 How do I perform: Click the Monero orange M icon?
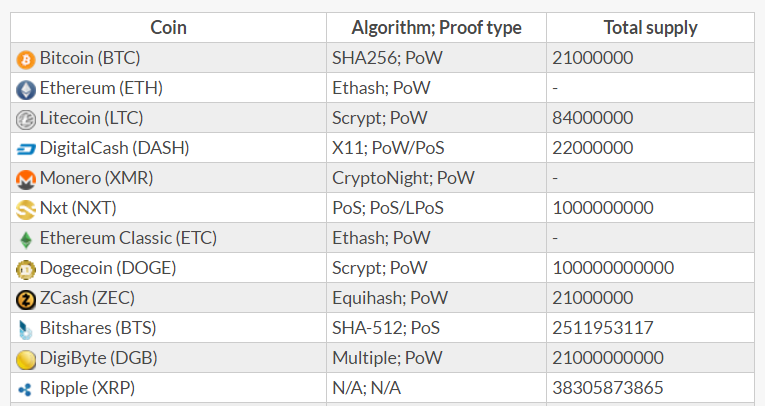26,180
